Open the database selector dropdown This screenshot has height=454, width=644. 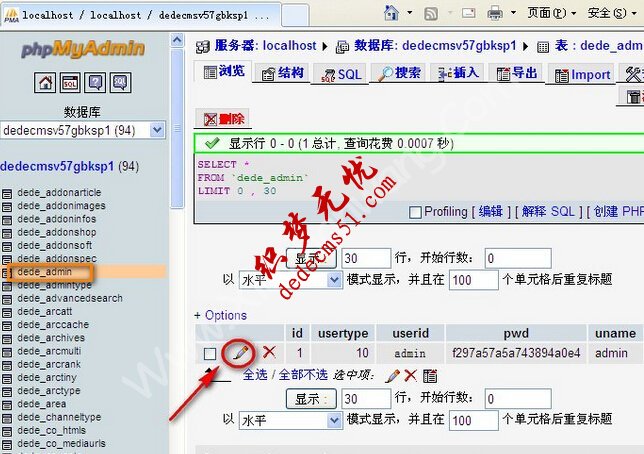(x=157, y=130)
